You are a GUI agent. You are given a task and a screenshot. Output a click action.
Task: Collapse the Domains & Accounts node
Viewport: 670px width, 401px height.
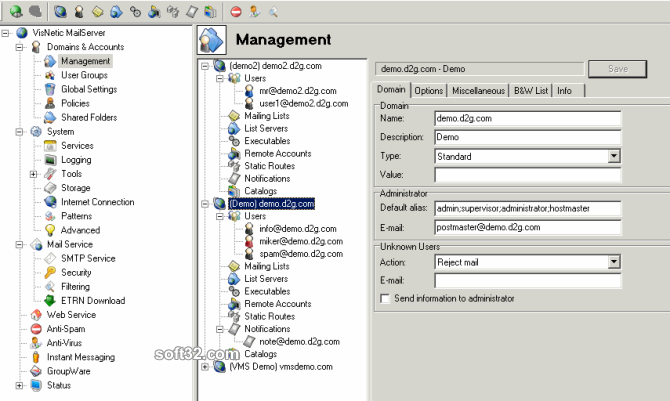click(x=19, y=47)
